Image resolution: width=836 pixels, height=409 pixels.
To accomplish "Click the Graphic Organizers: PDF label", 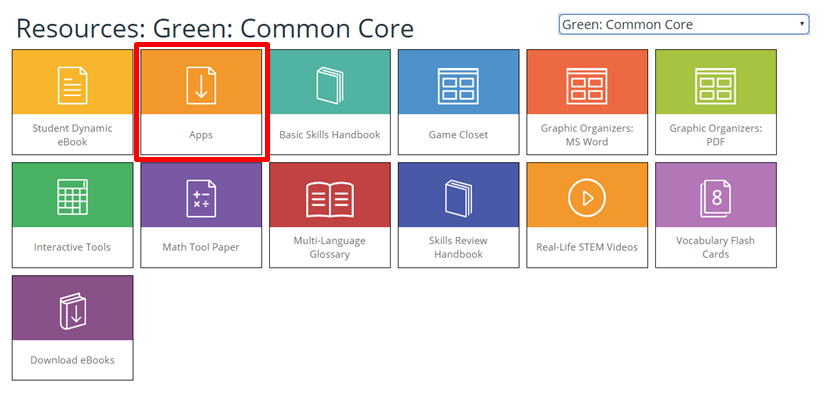I will coord(715,135).
